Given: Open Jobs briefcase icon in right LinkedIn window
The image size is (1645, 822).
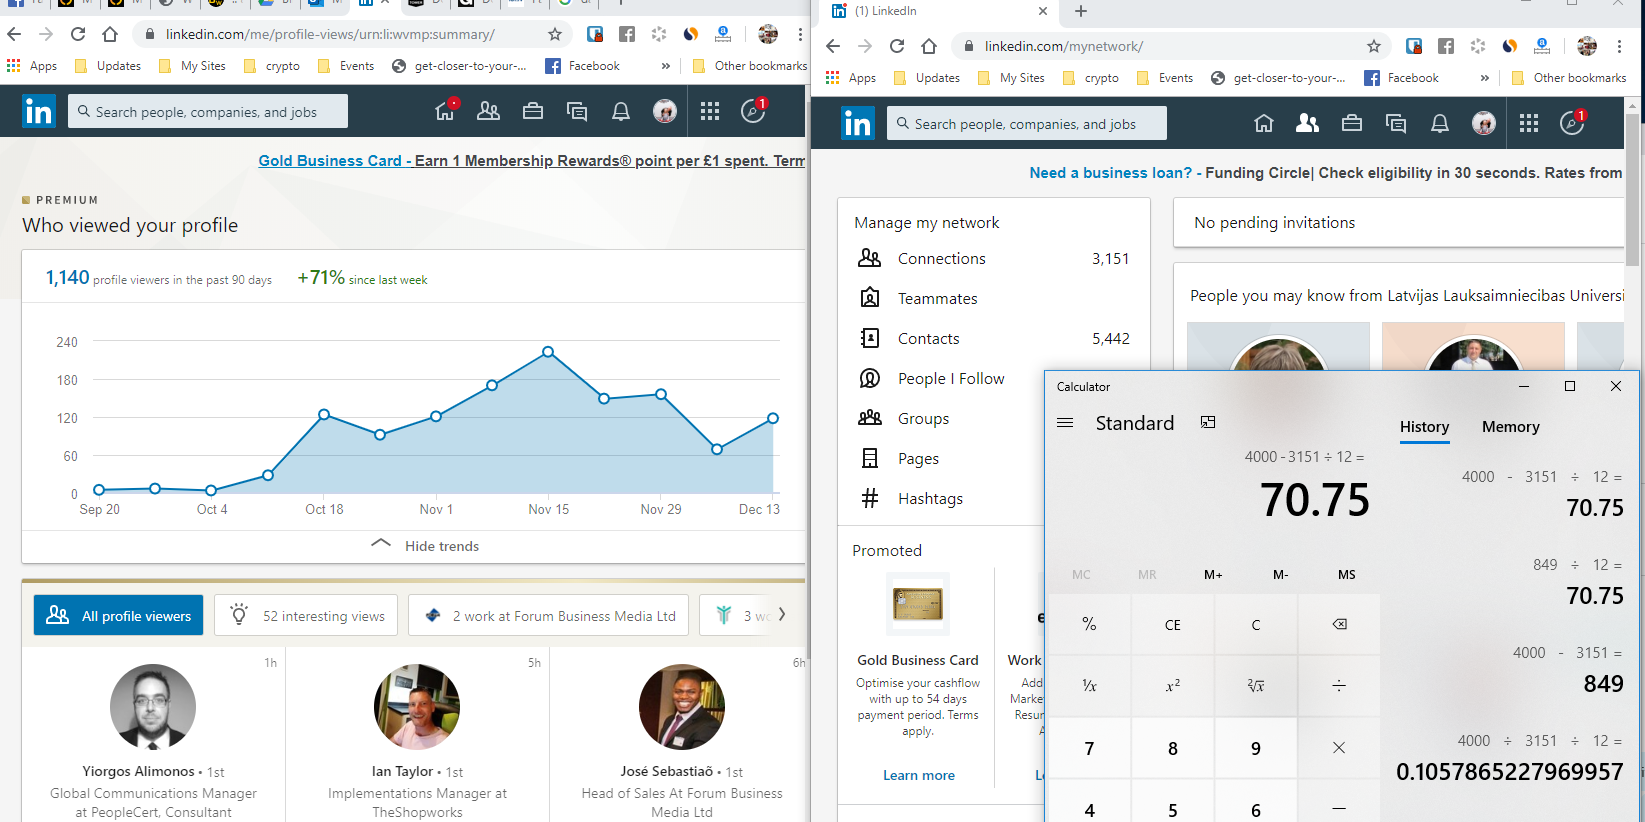Looking at the screenshot, I should pos(1352,123).
